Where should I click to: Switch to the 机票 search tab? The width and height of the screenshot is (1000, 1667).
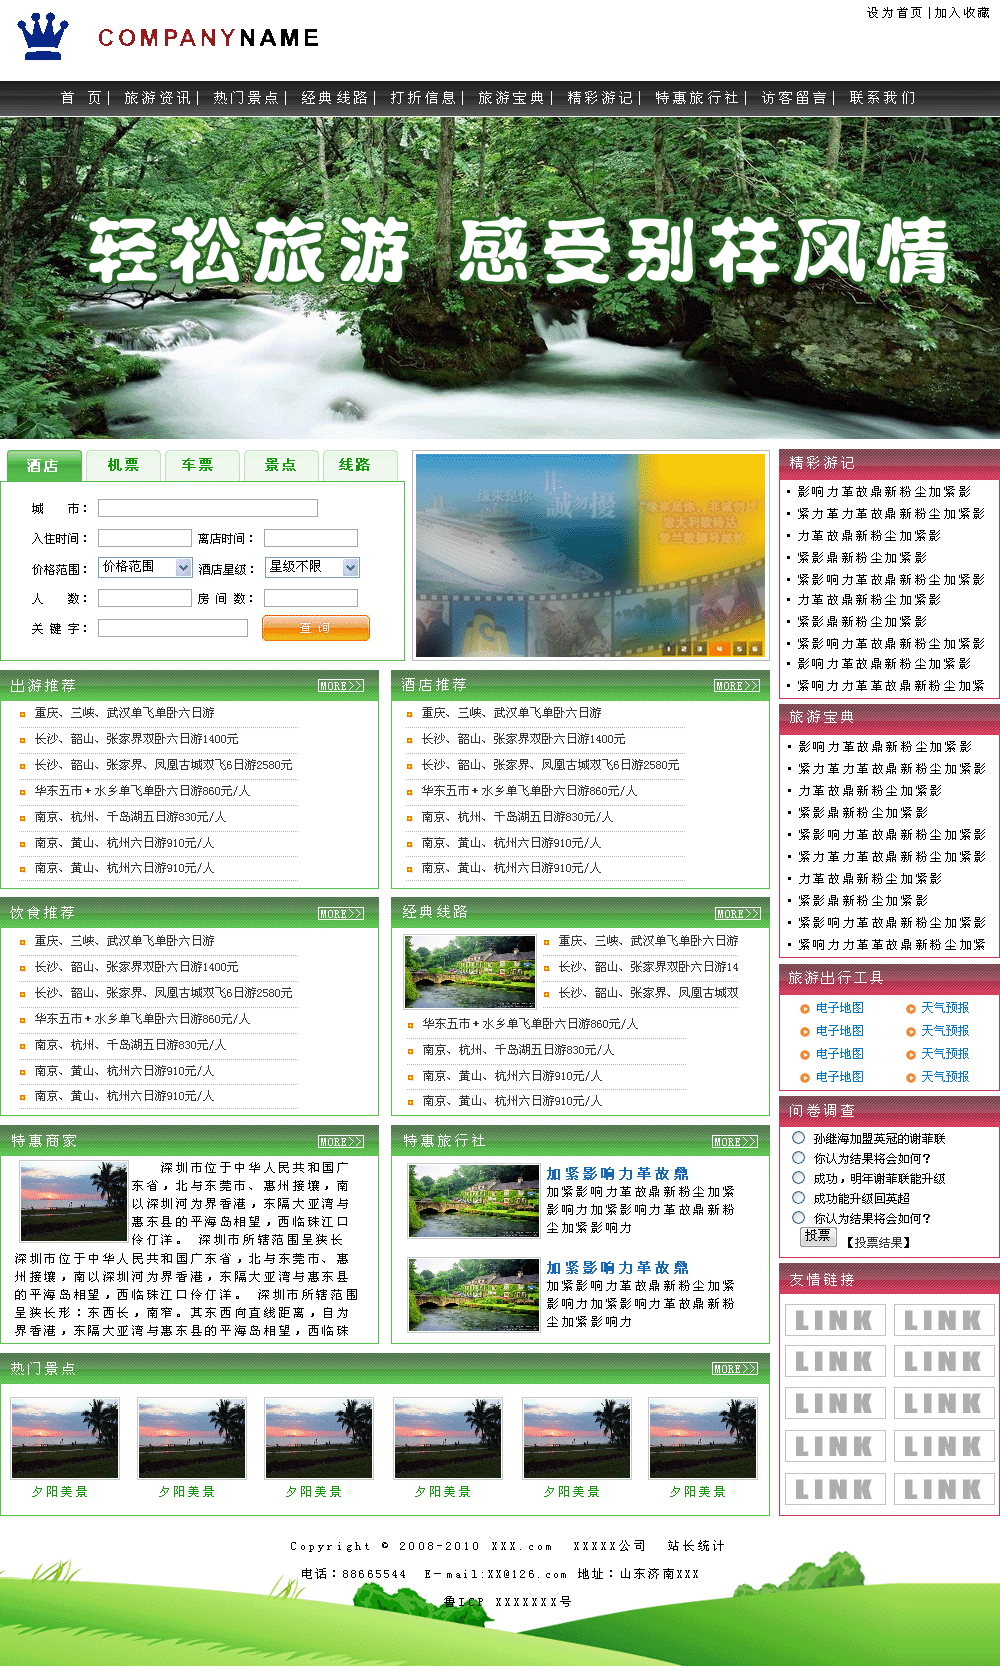(x=123, y=465)
